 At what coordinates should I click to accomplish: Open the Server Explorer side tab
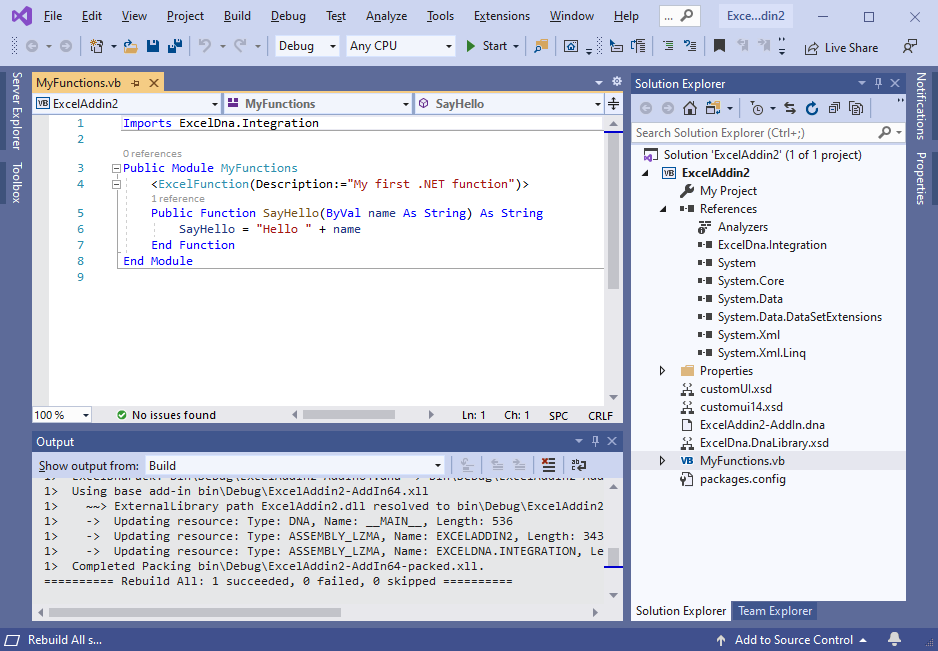click(16, 111)
